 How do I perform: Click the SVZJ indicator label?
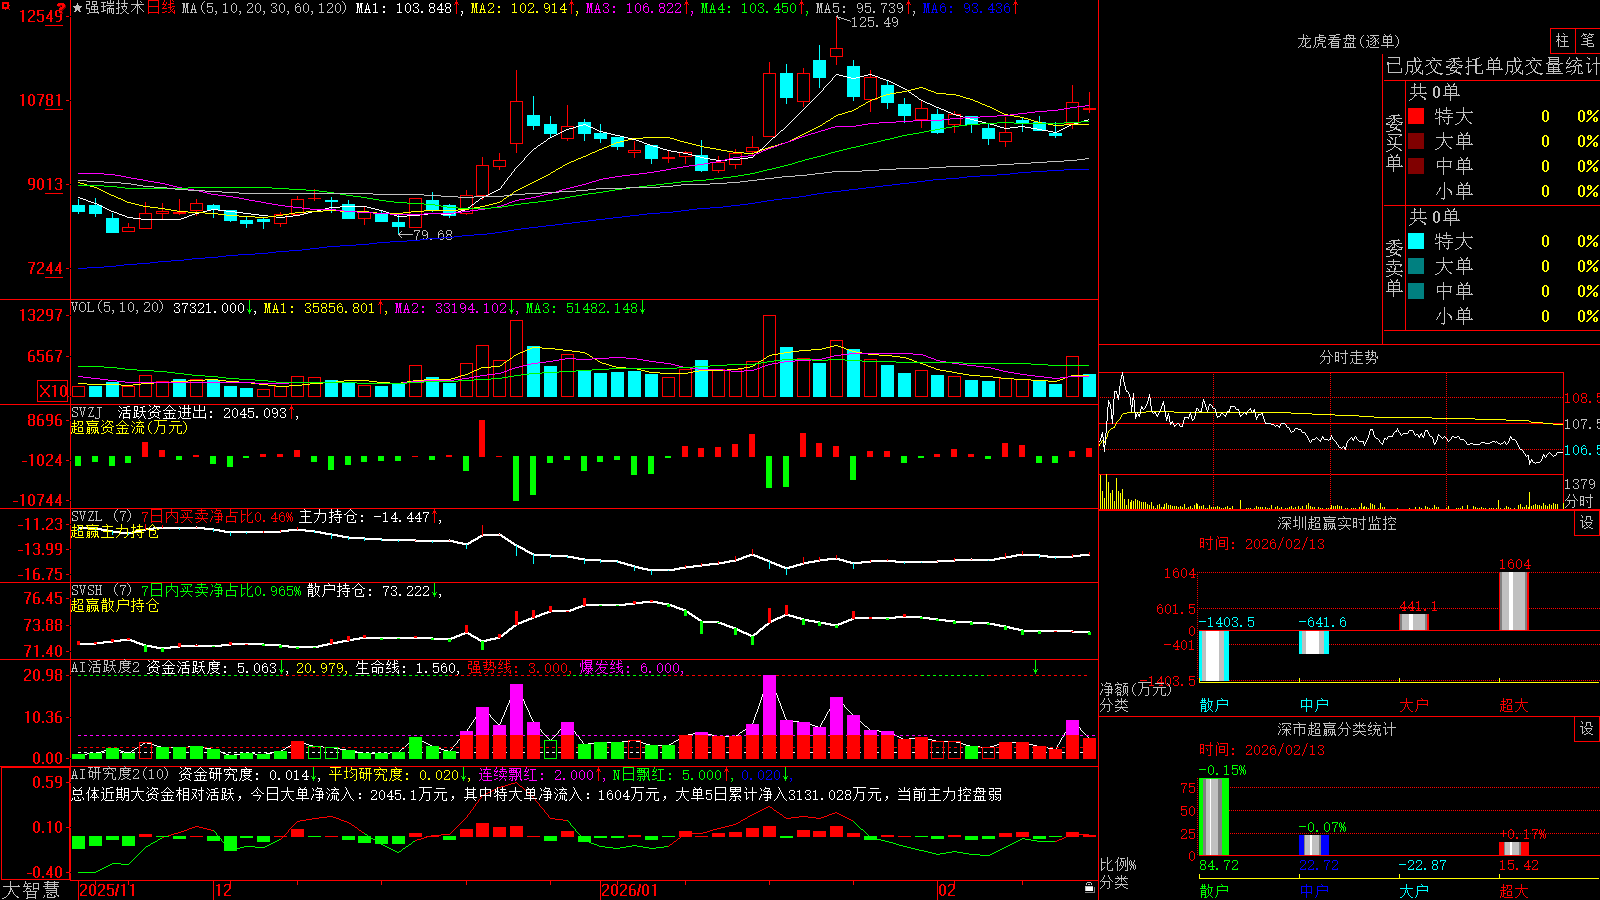tap(87, 412)
